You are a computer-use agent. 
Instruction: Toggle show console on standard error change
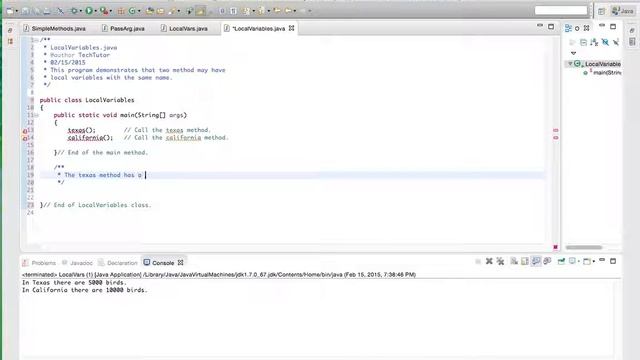click(547, 261)
